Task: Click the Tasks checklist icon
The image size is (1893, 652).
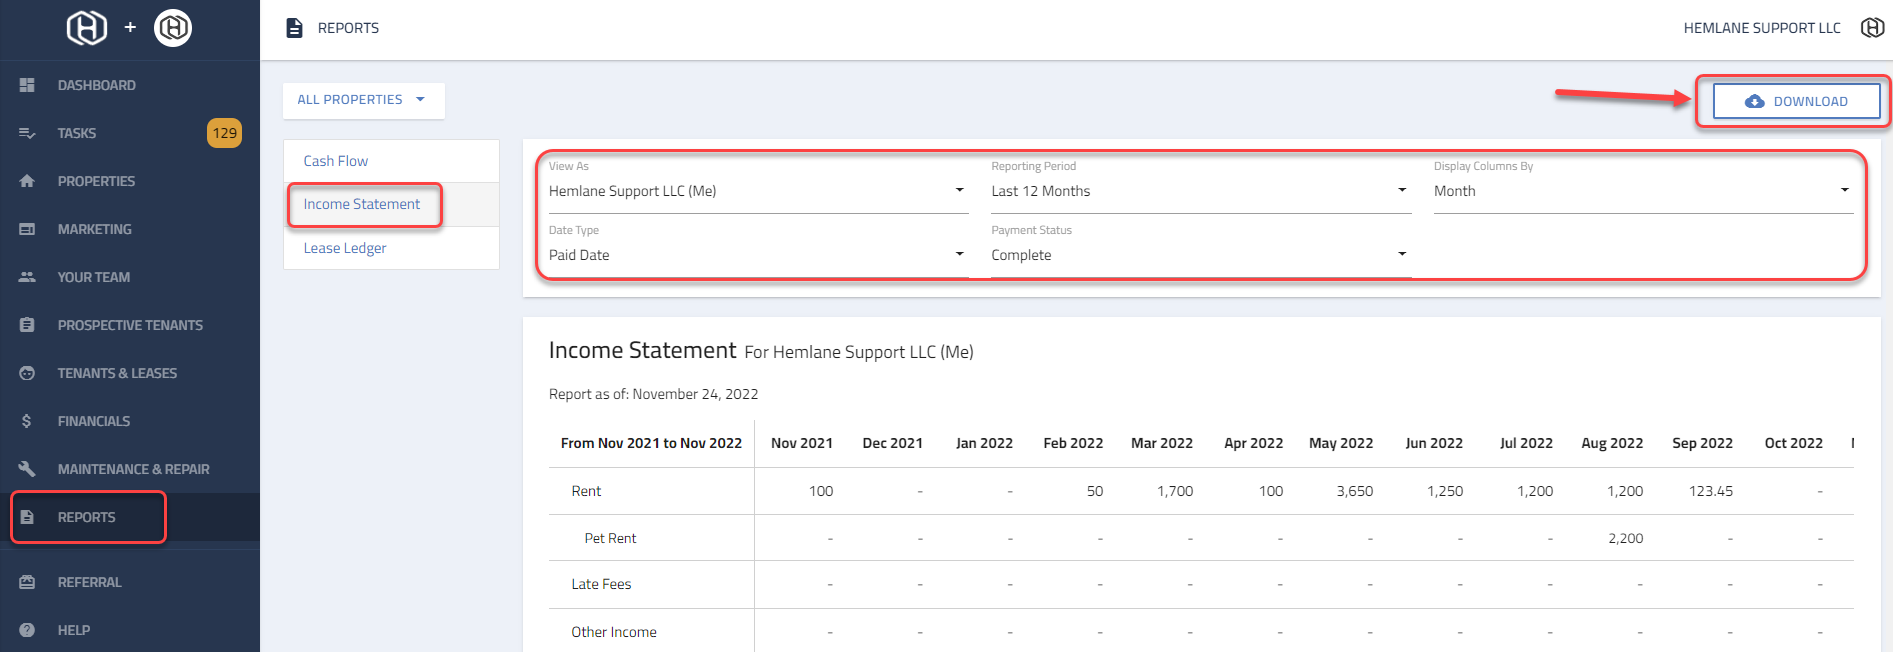Action: 27,133
